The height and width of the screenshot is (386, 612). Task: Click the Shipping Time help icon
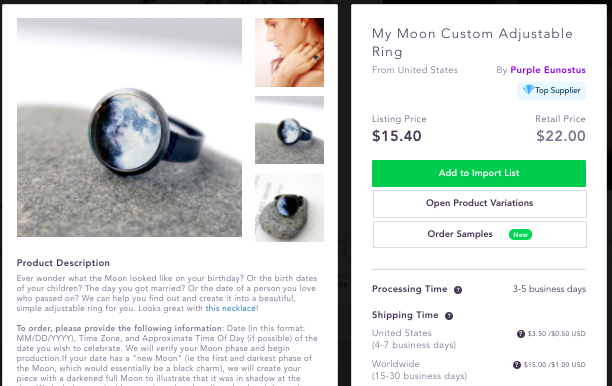click(x=449, y=316)
